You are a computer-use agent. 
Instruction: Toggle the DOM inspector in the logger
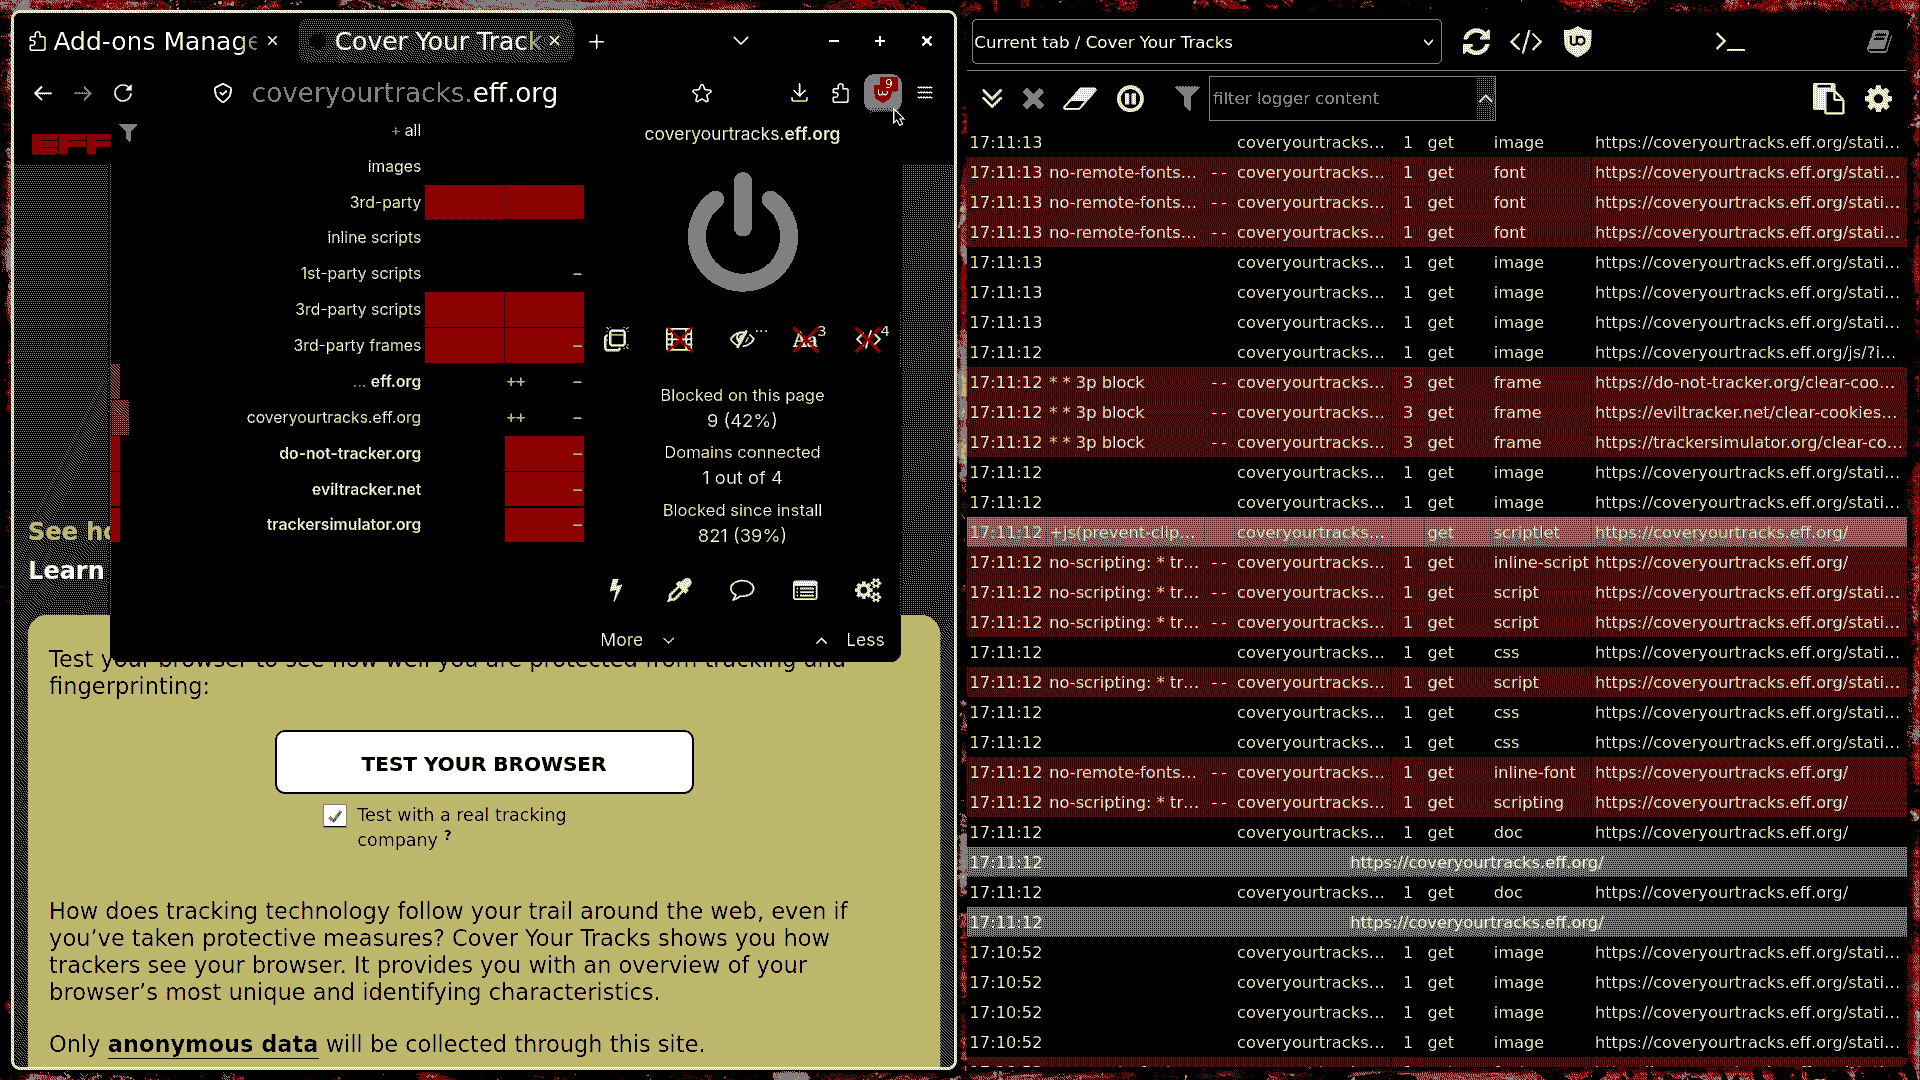[x=1526, y=42]
